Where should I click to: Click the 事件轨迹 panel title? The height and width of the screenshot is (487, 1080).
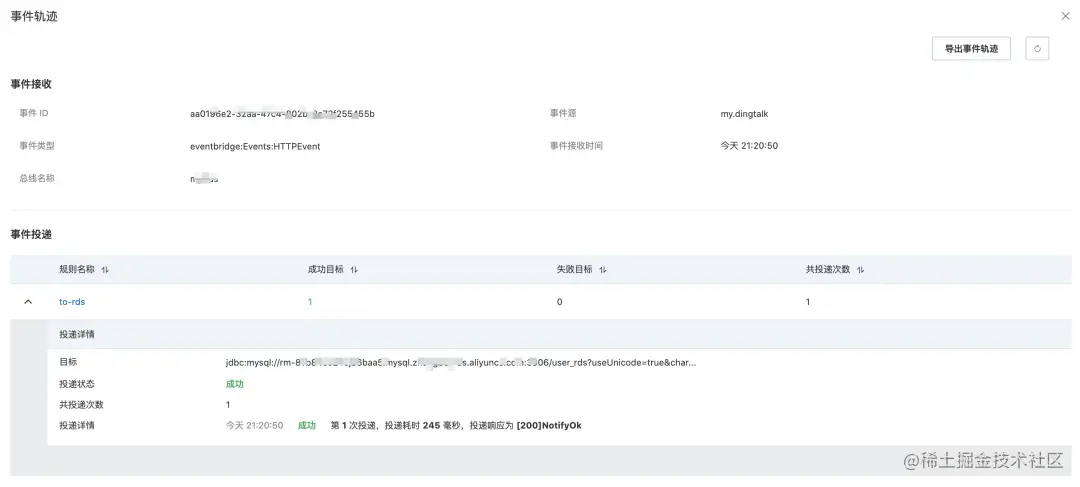34,16
